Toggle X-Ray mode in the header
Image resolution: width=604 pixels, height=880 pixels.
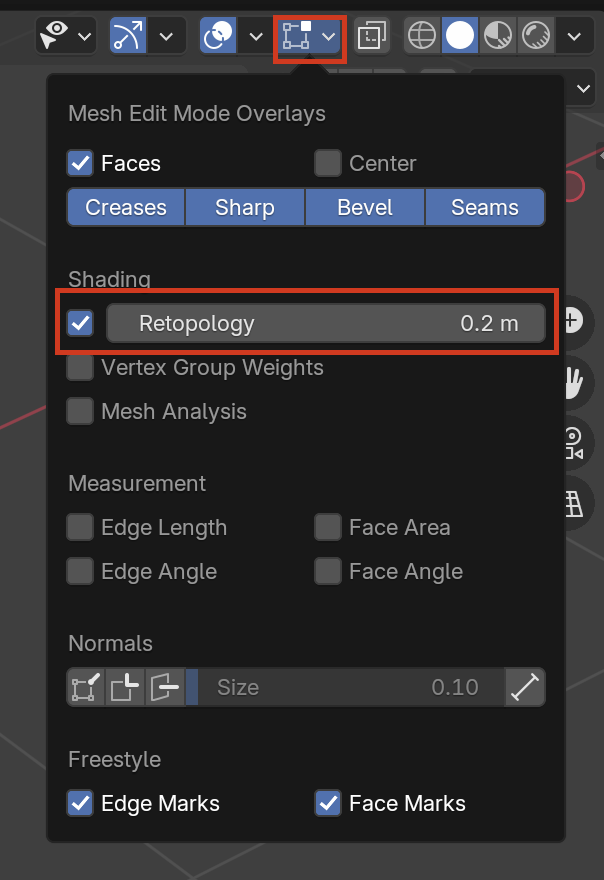coord(372,34)
